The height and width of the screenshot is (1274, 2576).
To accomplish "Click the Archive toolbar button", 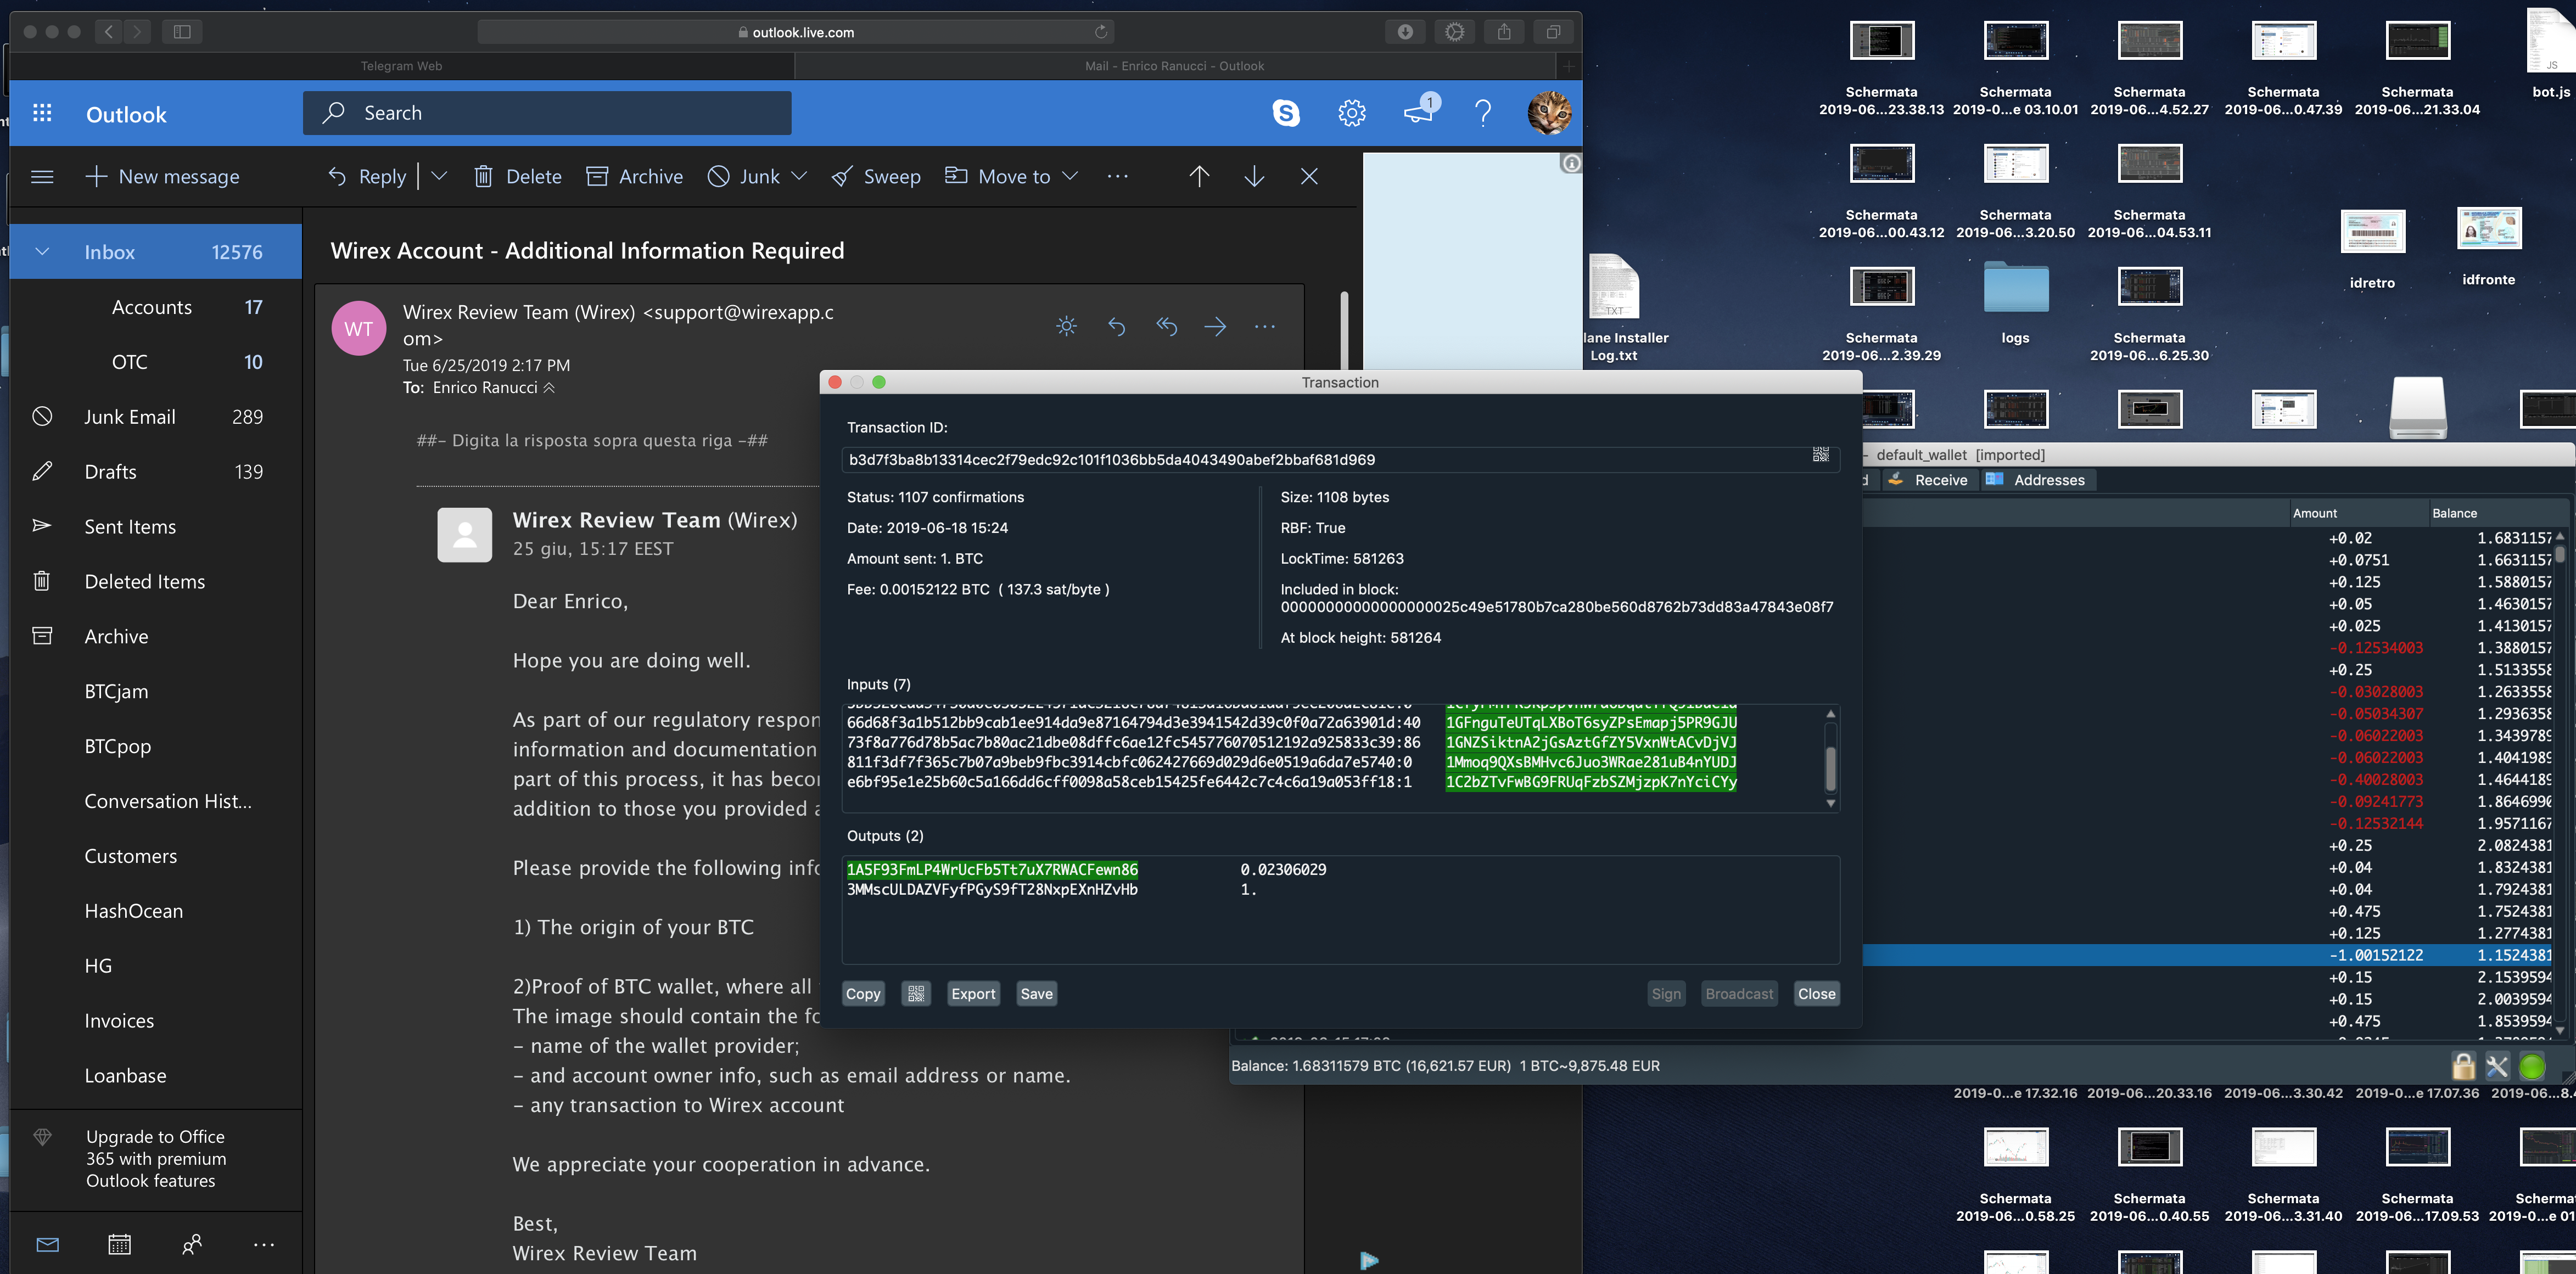I will [x=634, y=176].
